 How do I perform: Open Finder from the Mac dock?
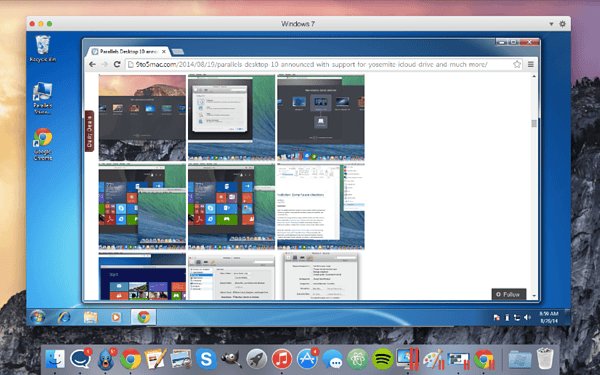click(55, 359)
